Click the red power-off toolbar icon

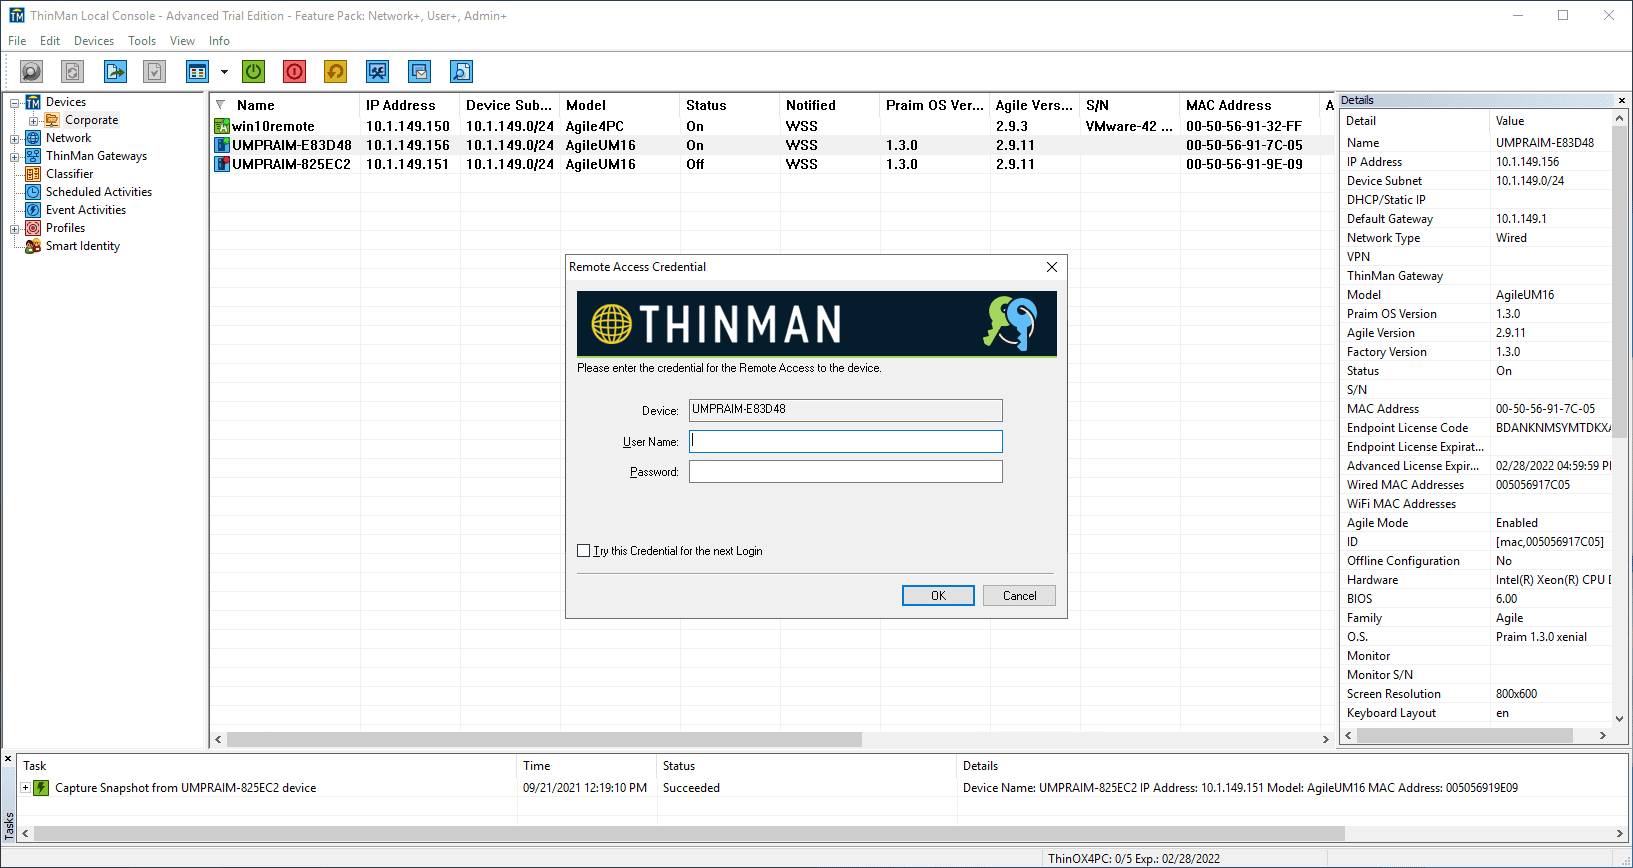click(x=294, y=72)
